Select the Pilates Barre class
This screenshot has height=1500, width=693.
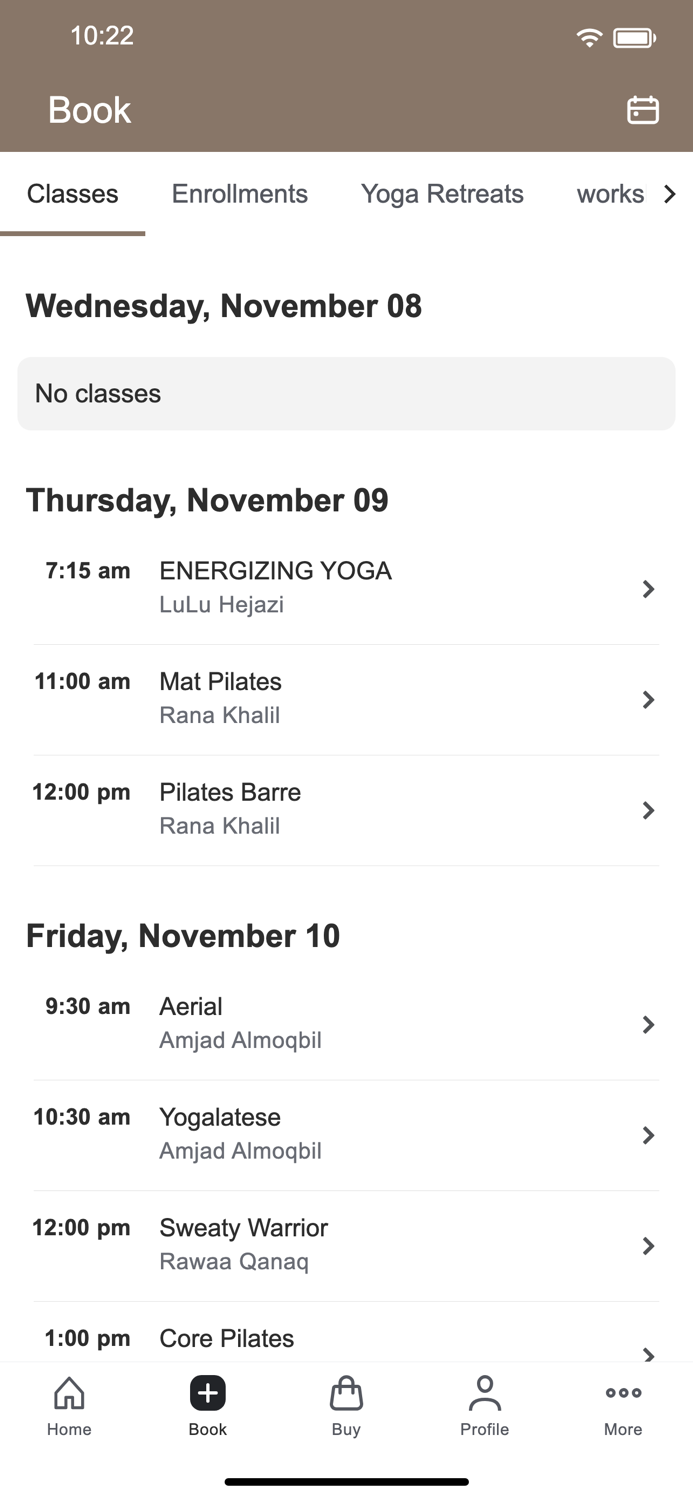pos(346,810)
